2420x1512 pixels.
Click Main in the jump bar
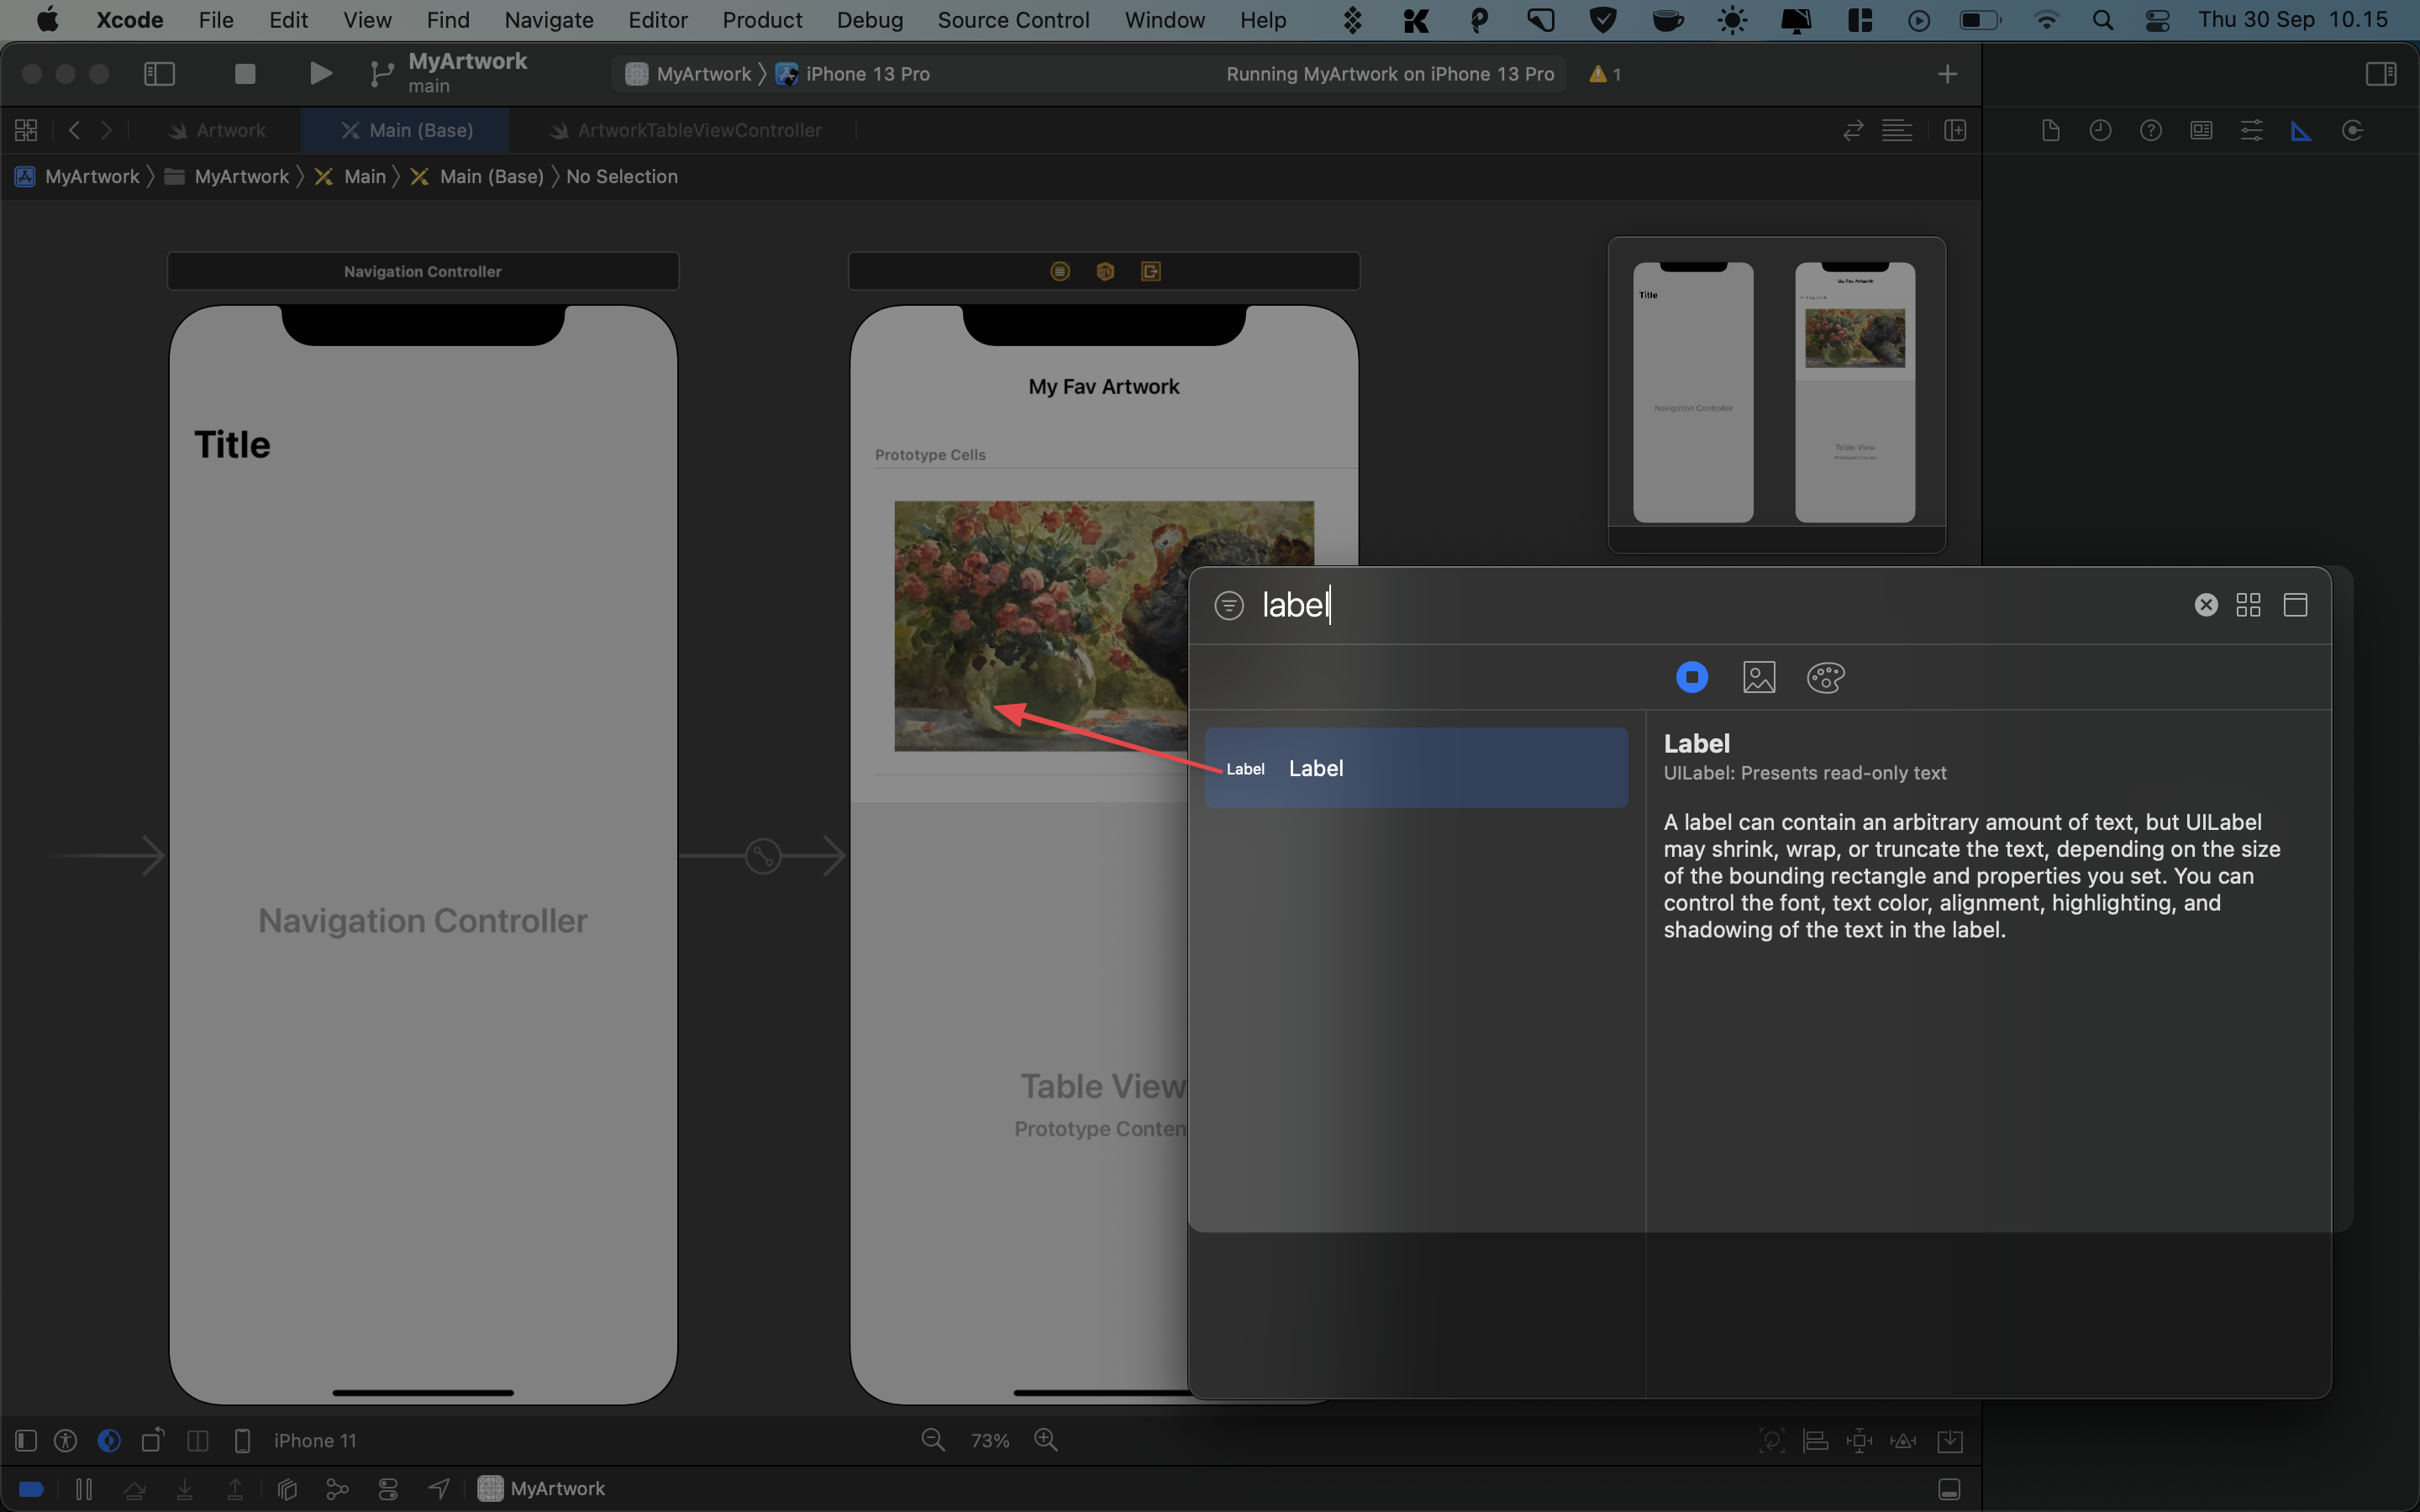(350, 176)
